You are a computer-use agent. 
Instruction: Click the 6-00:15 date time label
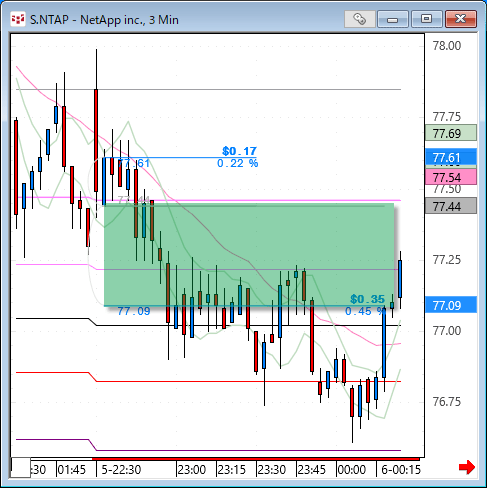pyautogui.click(x=401, y=470)
